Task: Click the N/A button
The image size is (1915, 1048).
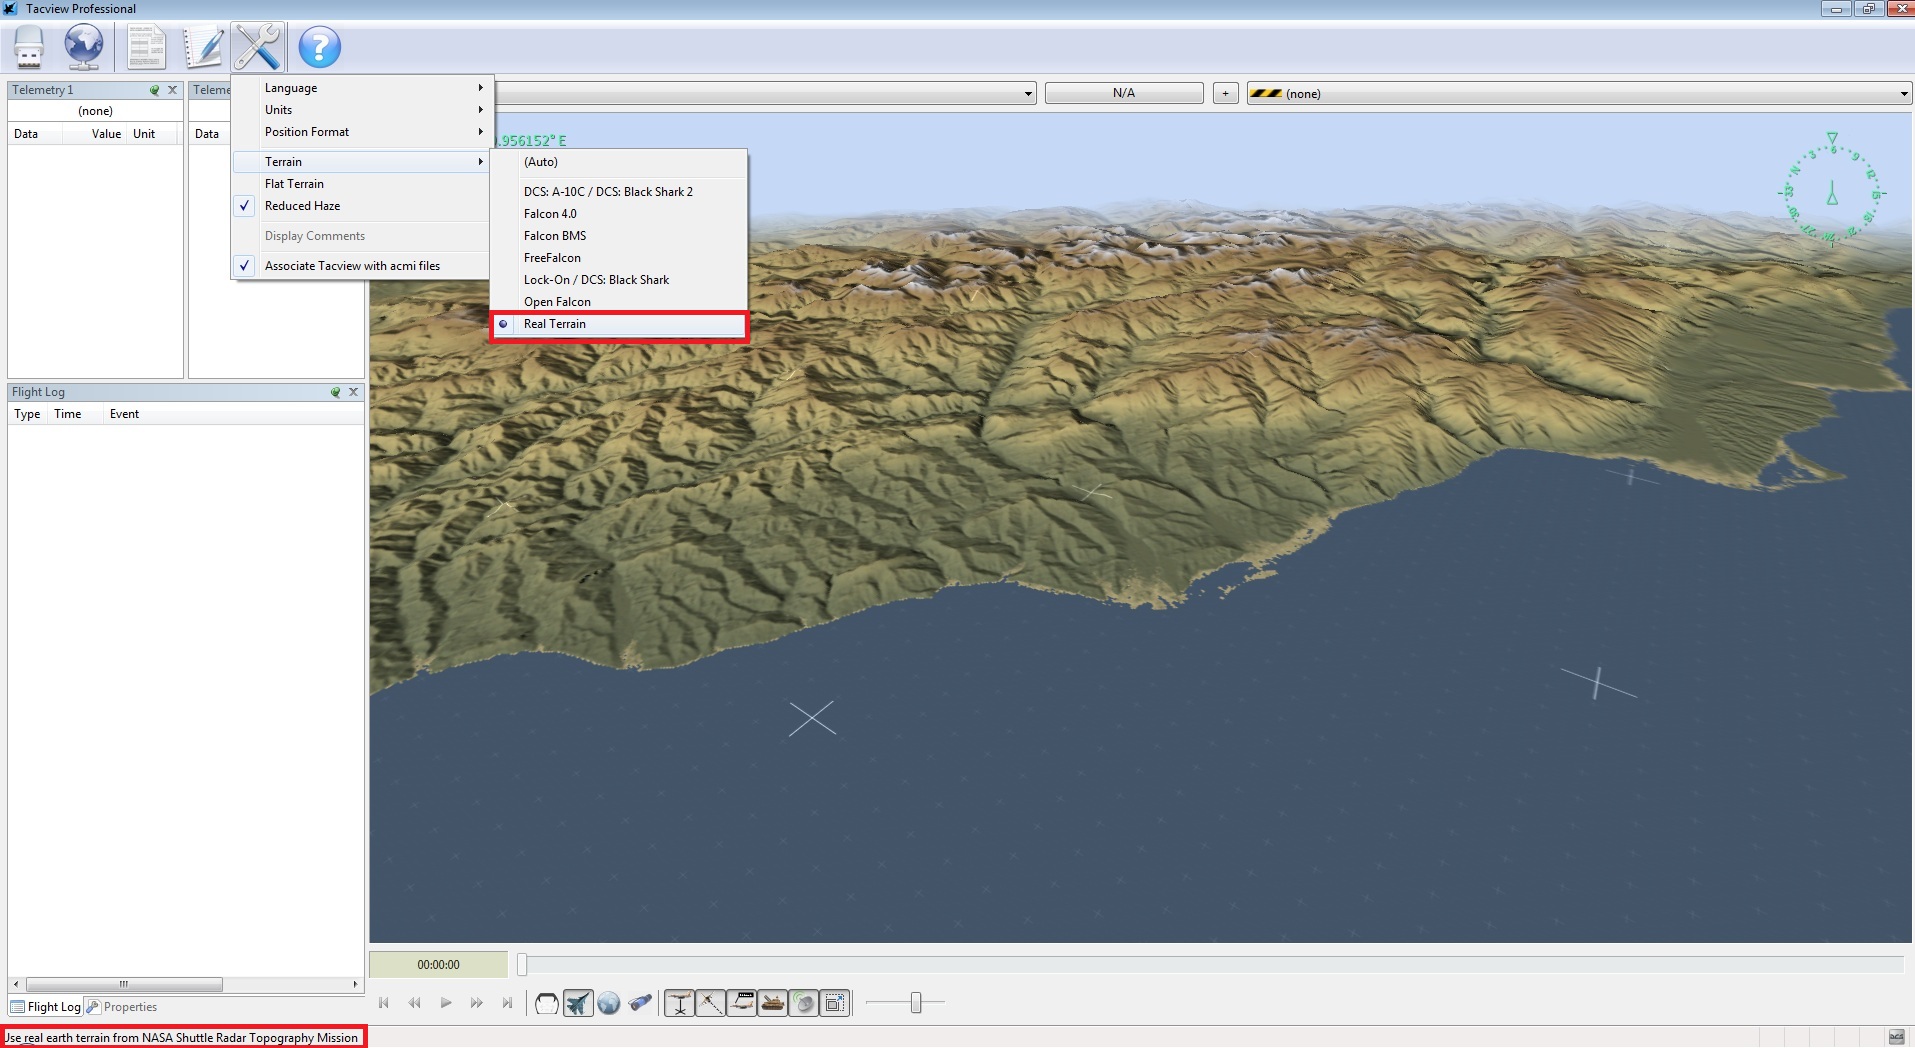Action: (1124, 93)
